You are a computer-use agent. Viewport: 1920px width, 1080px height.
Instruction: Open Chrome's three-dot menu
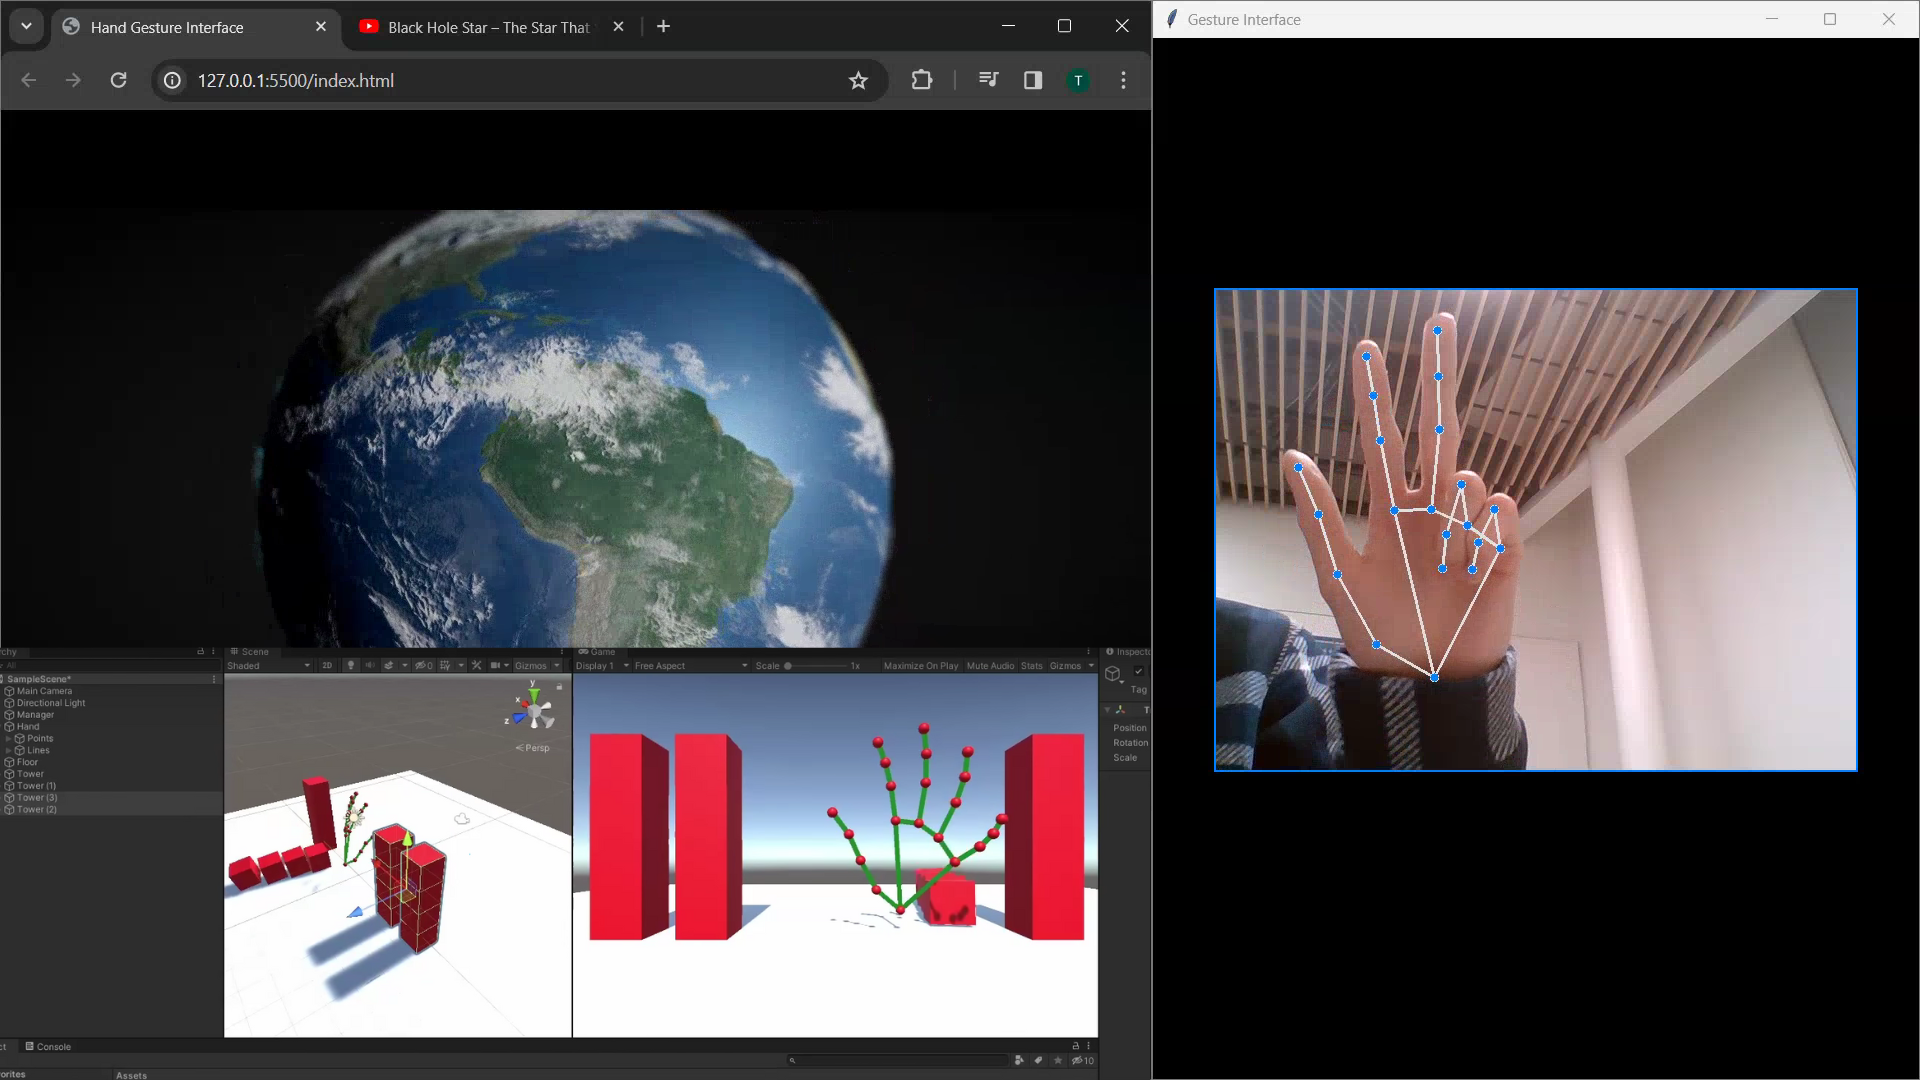tap(1123, 80)
